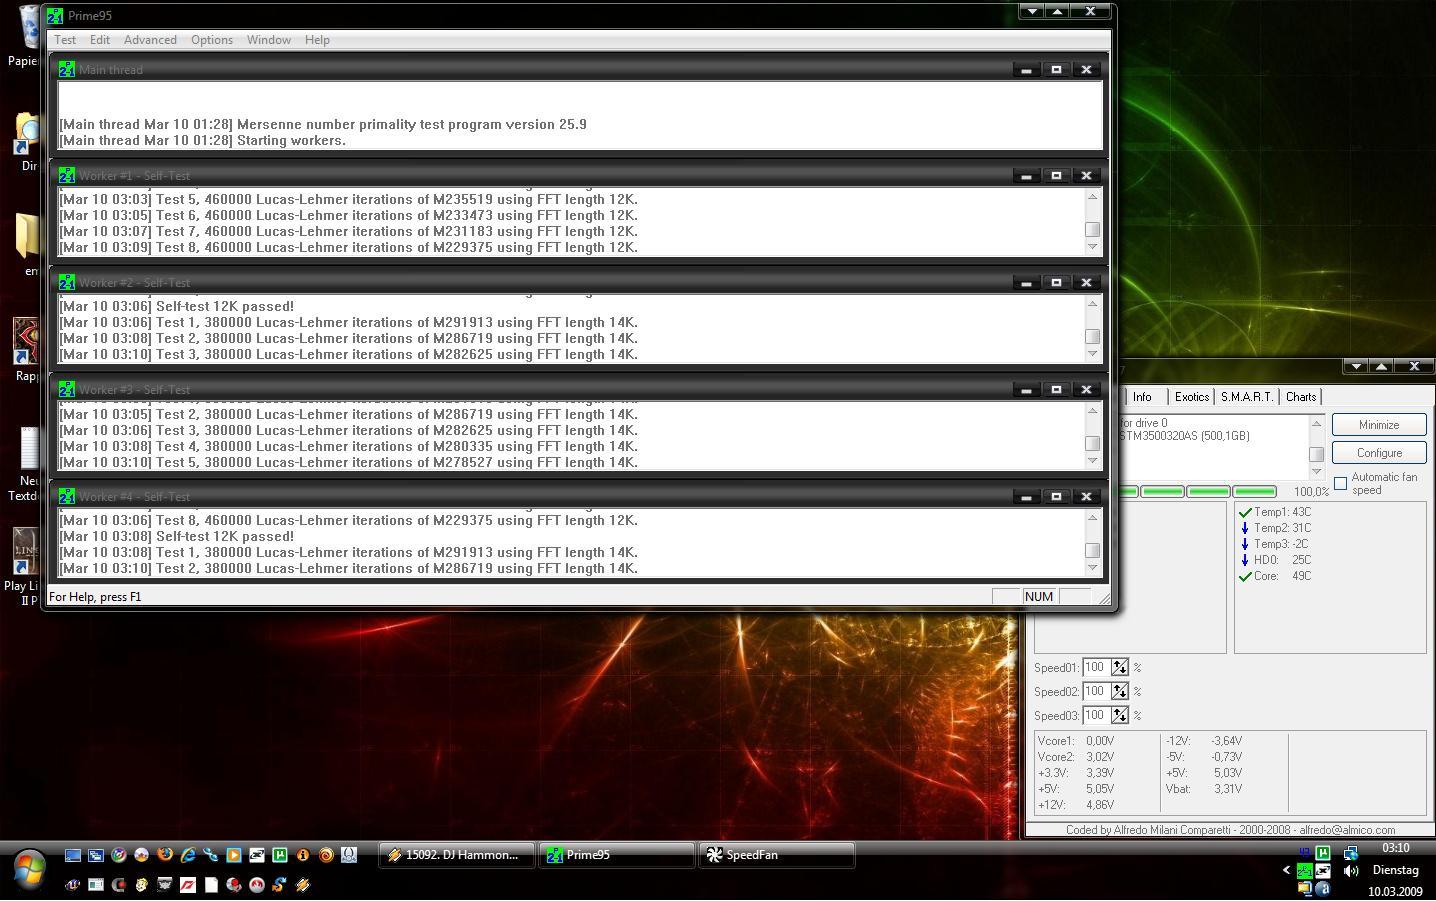Viewport: 1436px width, 901px height.
Task: Click the Prime95 title bar icon
Action: point(55,15)
